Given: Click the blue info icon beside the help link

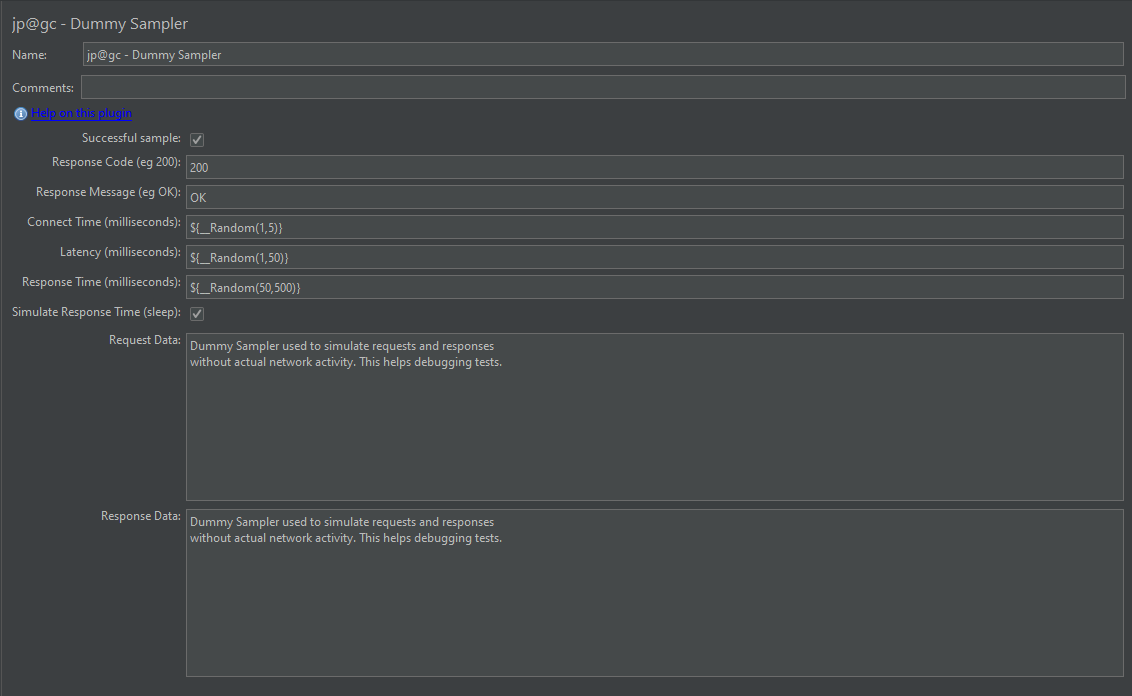Looking at the screenshot, I should coord(20,114).
